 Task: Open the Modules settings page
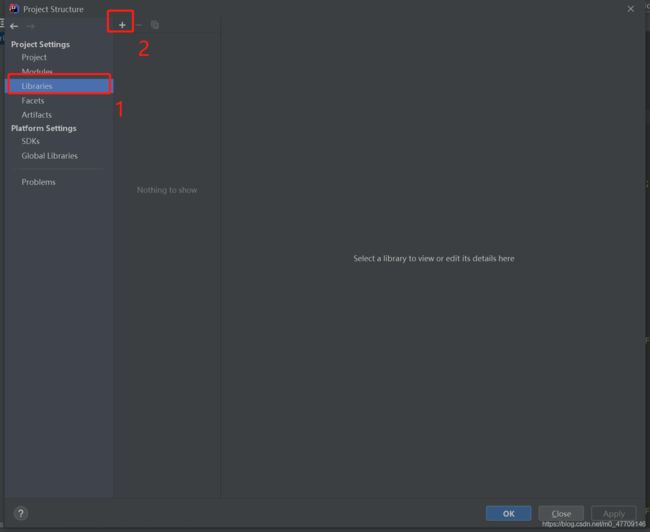tap(37, 71)
